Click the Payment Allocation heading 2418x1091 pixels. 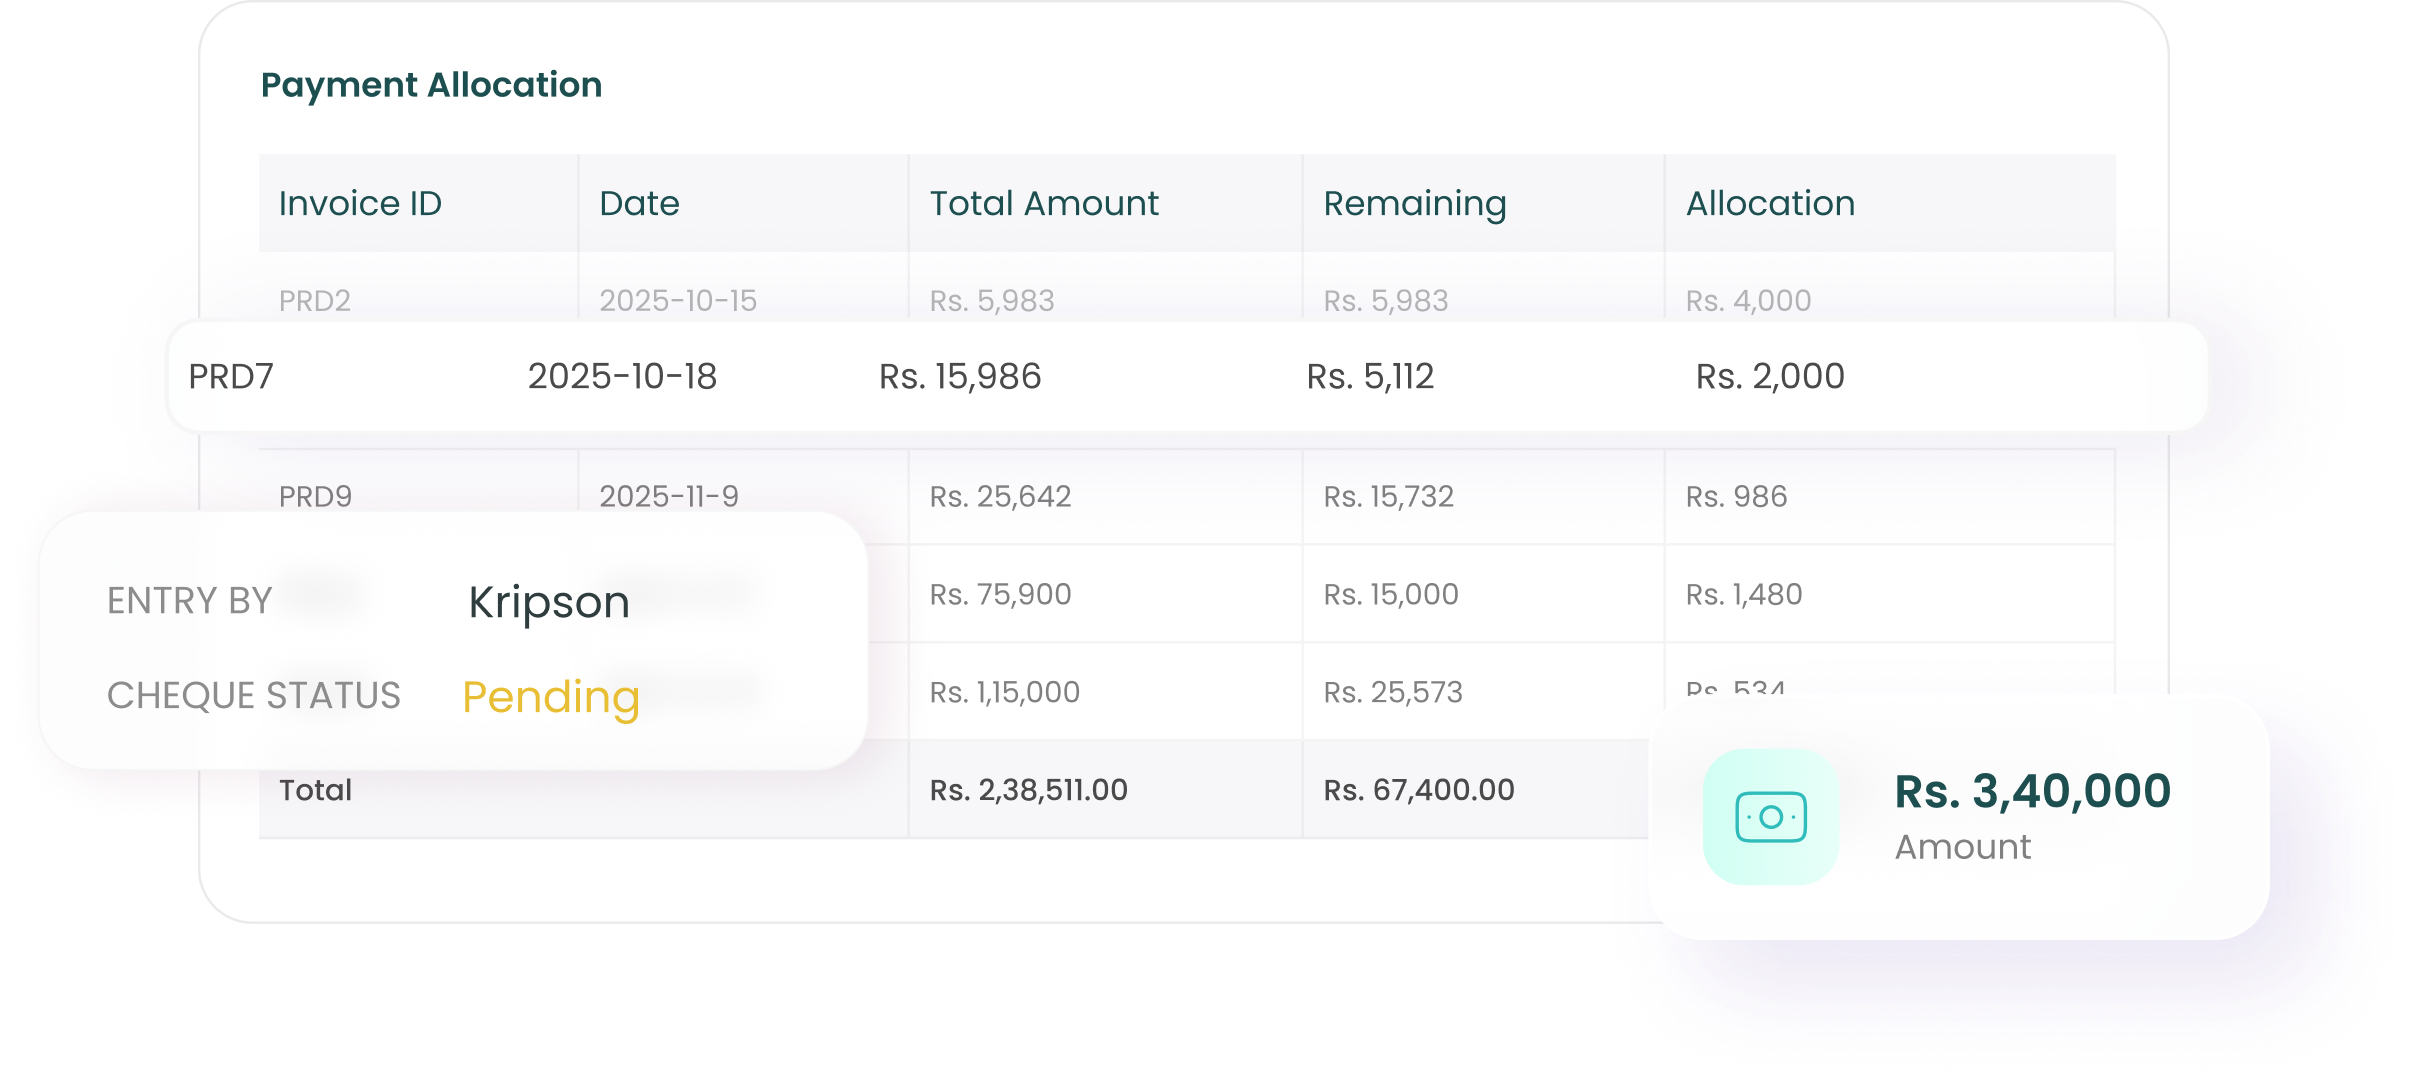(431, 85)
